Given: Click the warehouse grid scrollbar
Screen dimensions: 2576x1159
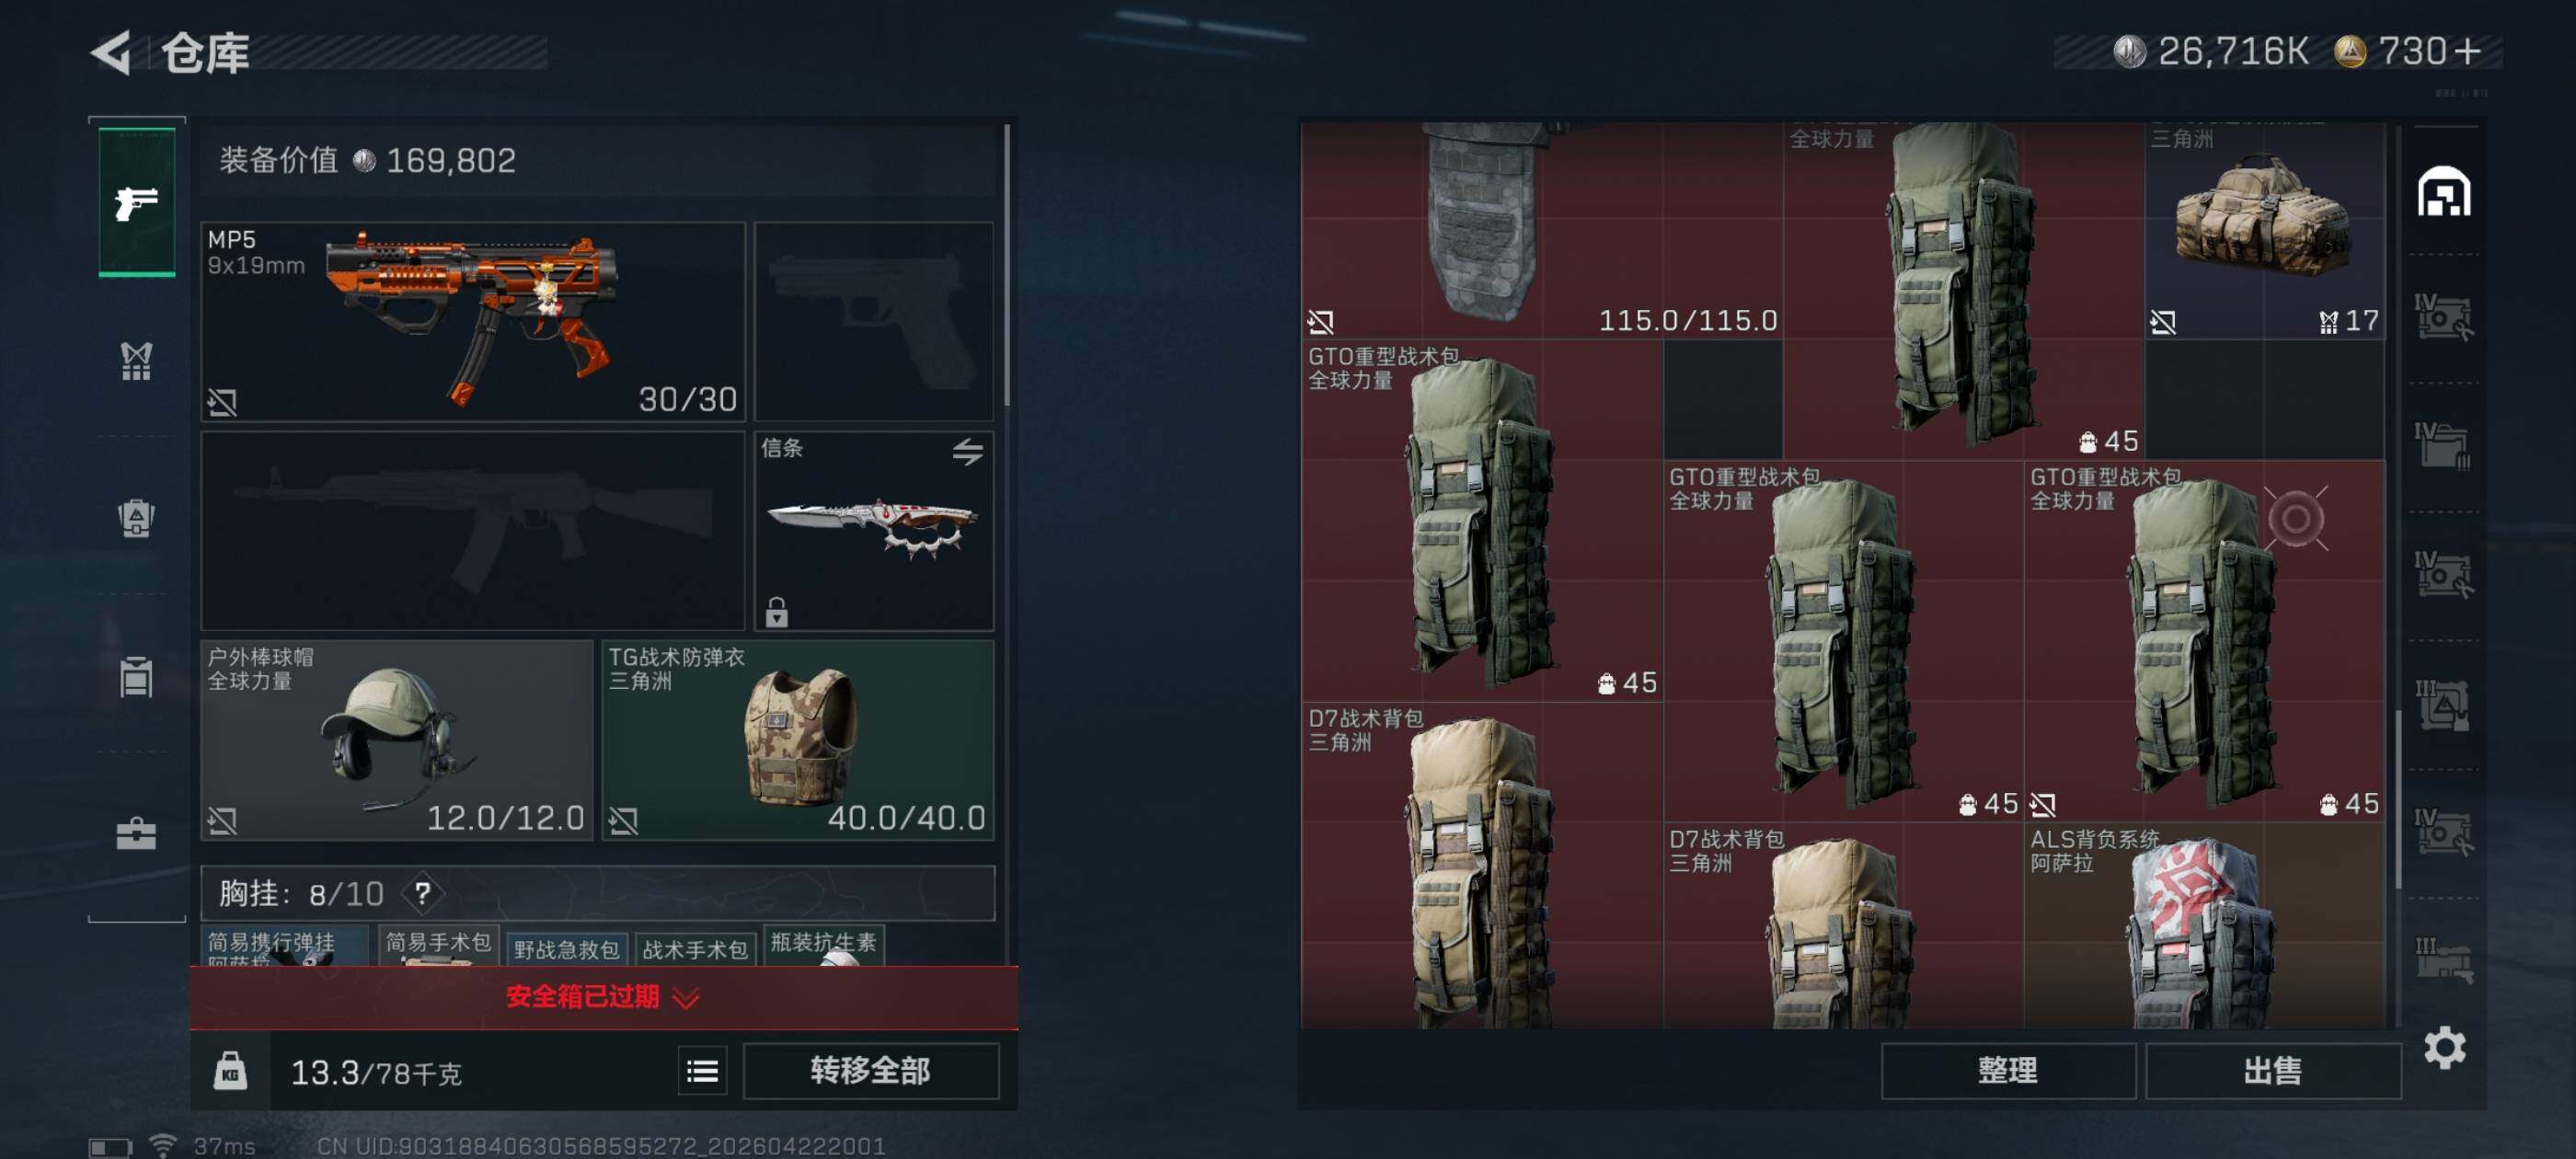Looking at the screenshot, I should (x=2398, y=797).
